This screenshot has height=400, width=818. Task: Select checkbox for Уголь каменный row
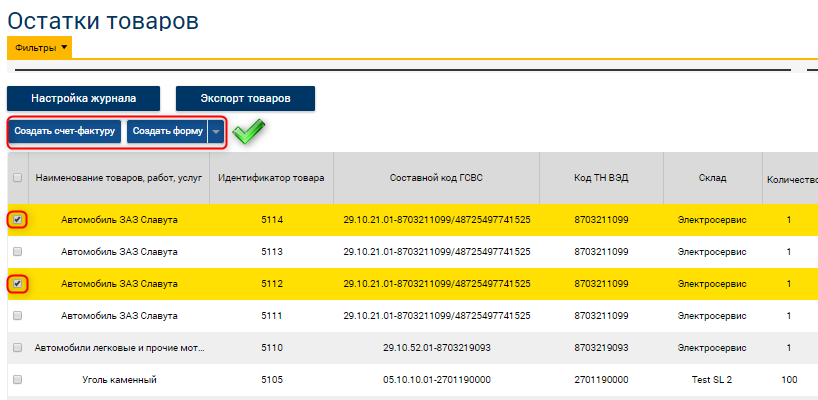coord(18,380)
